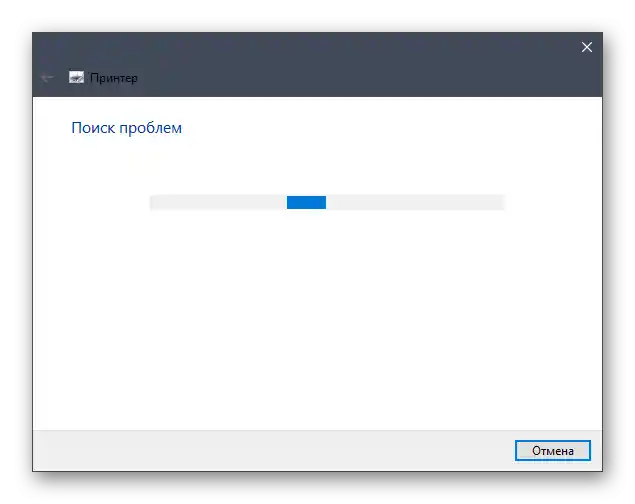Click the Принтер title text
Viewport: 635px width, 504px height.
click(x=114, y=78)
